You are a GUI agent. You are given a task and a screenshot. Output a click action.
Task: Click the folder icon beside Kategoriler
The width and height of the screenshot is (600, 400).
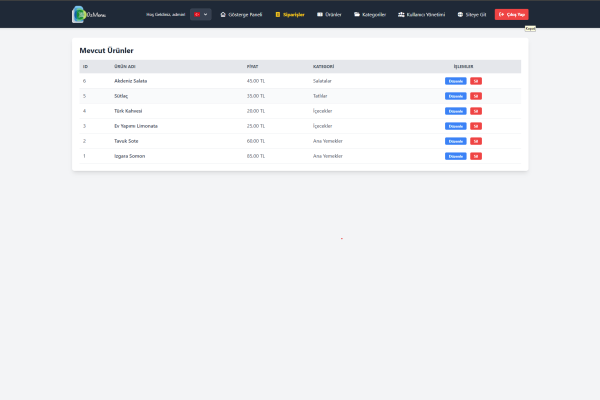[x=356, y=15]
